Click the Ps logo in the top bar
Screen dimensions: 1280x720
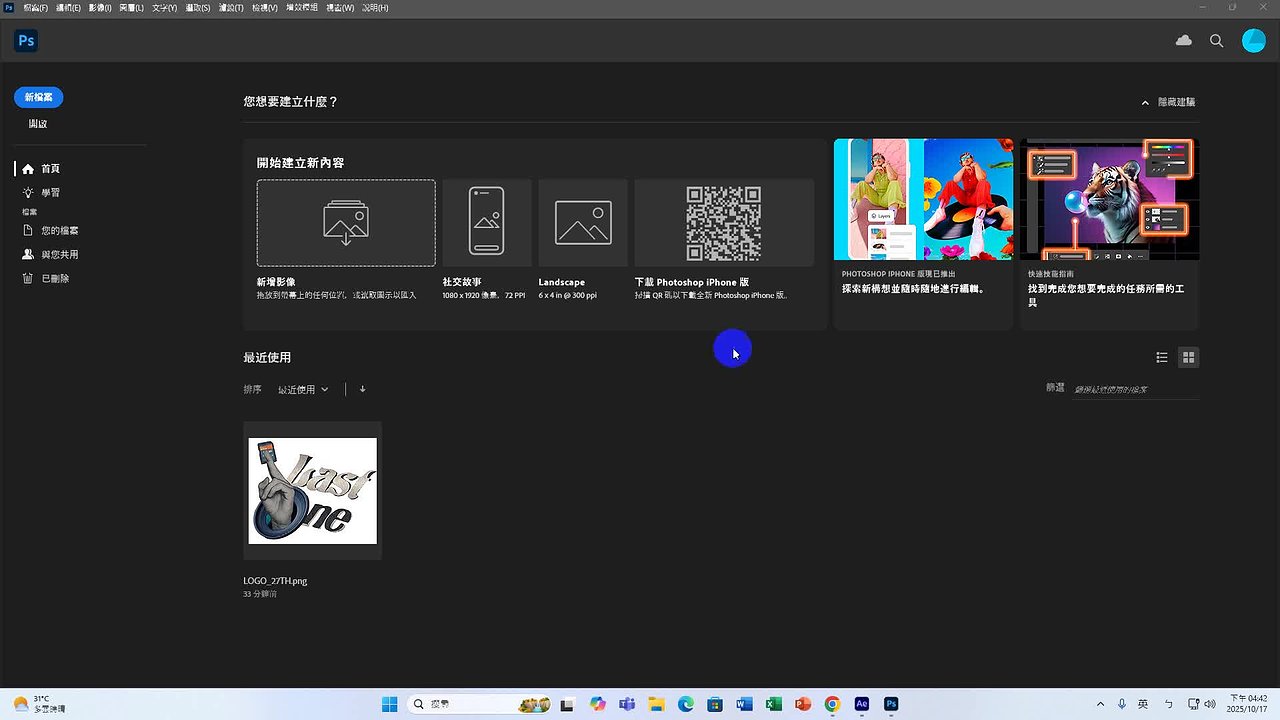coord(26,40)
